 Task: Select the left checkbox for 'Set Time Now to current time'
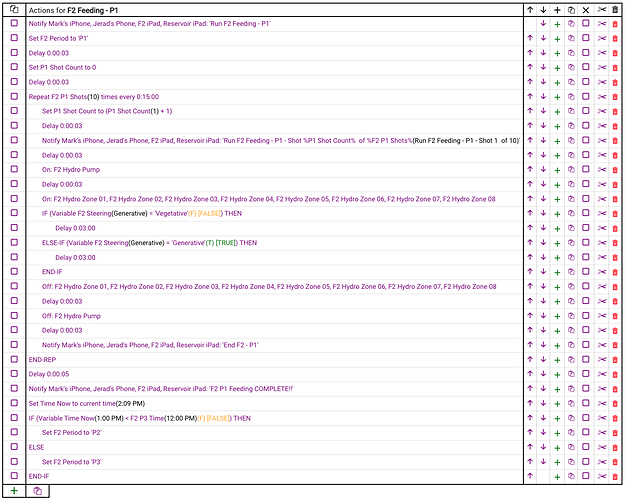pyautogui.click(x=14, y=403)
